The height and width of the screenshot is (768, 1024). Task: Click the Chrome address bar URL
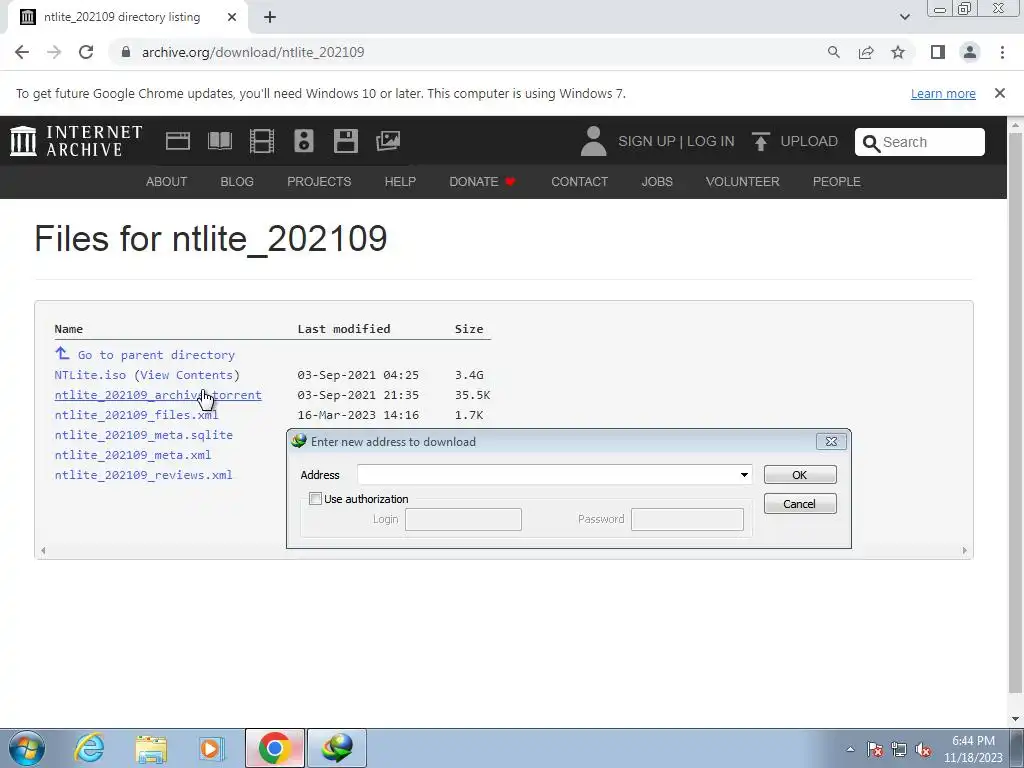(253, 52)
